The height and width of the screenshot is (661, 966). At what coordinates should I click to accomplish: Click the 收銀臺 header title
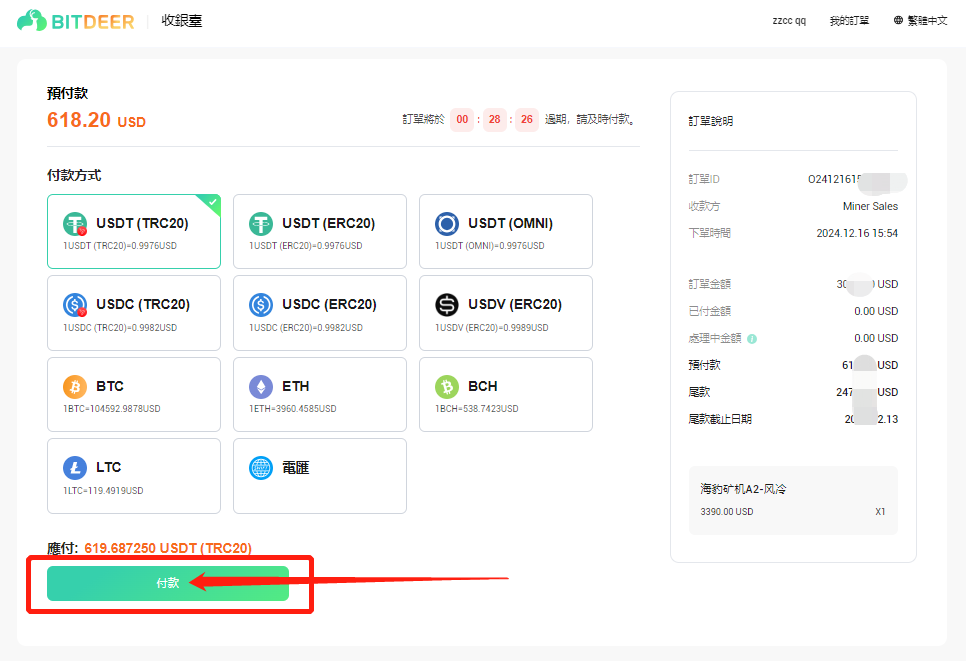182,20
